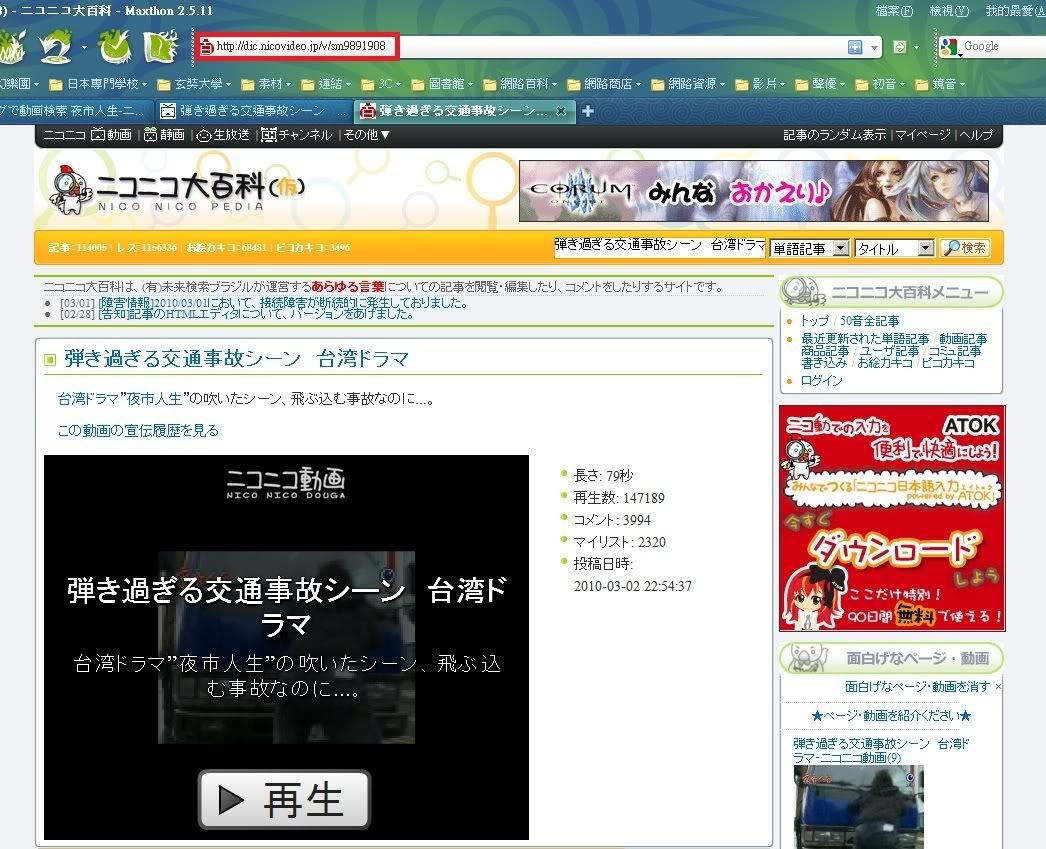This screenshot has height=849, width=1046.
Task: Open the 影片 bookmark folder
Action: tap(760, 84)
